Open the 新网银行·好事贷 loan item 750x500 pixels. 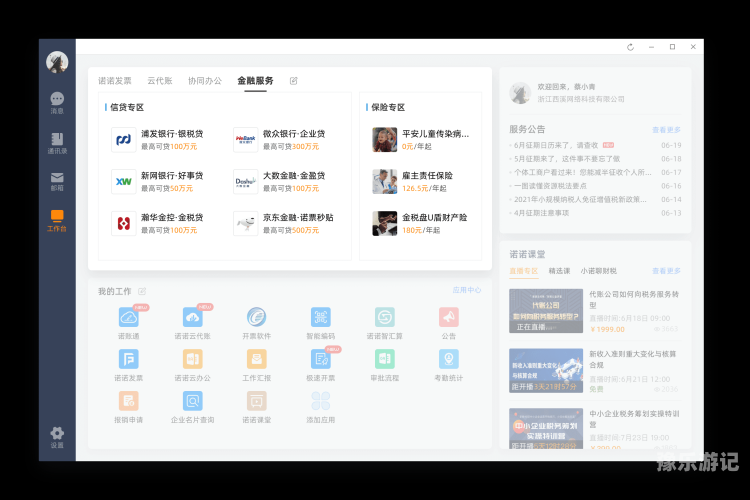point(158,182)
